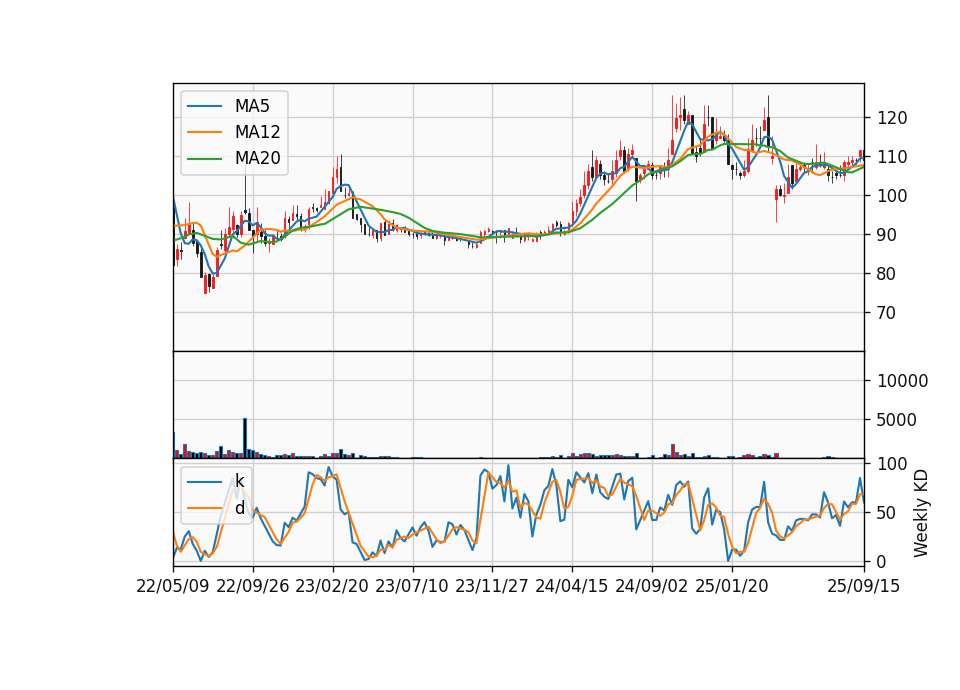Click the 23/07/10 date axis label
The width and height of the screenshot is (960, 690).
point(411,586)
